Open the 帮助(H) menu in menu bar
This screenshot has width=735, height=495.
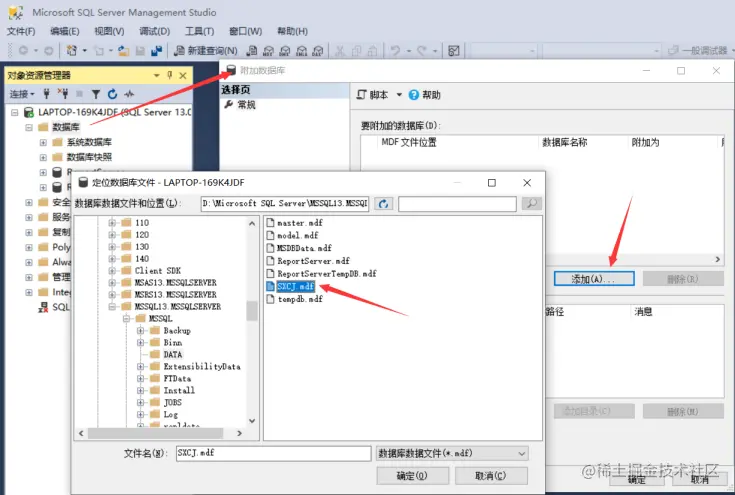point(292,31)
